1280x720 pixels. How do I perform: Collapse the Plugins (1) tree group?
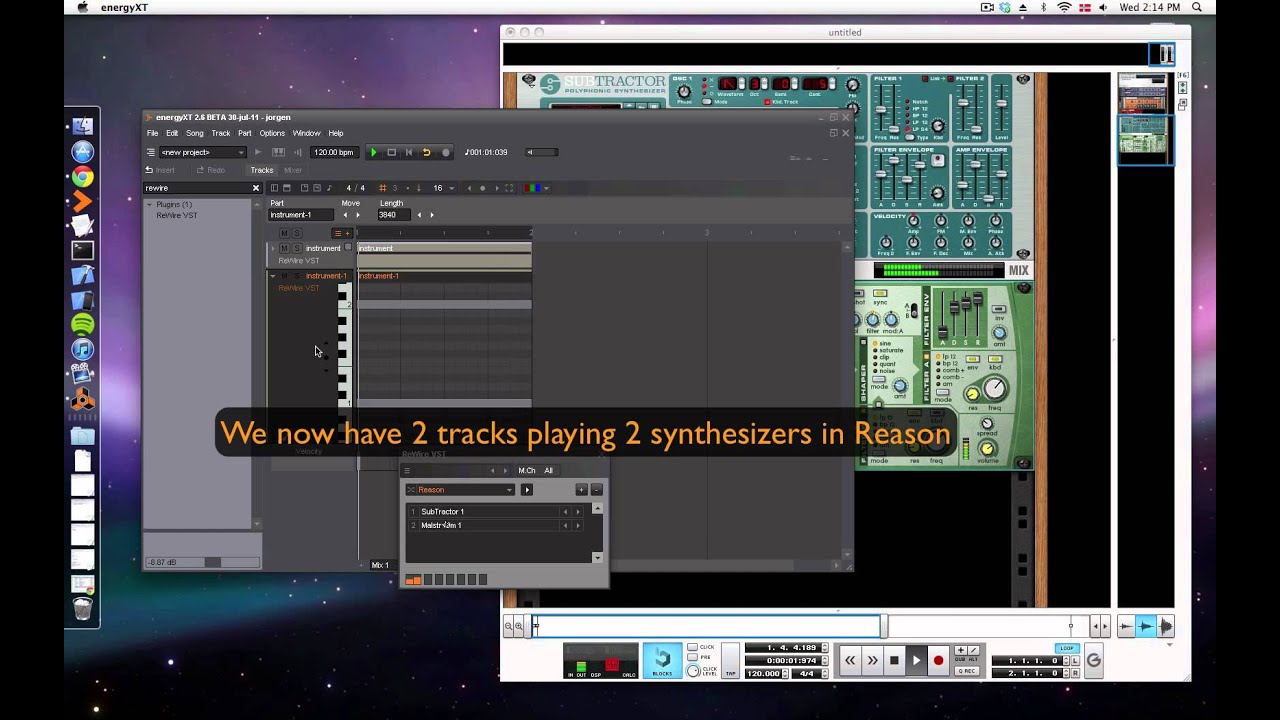coord(150,204)
